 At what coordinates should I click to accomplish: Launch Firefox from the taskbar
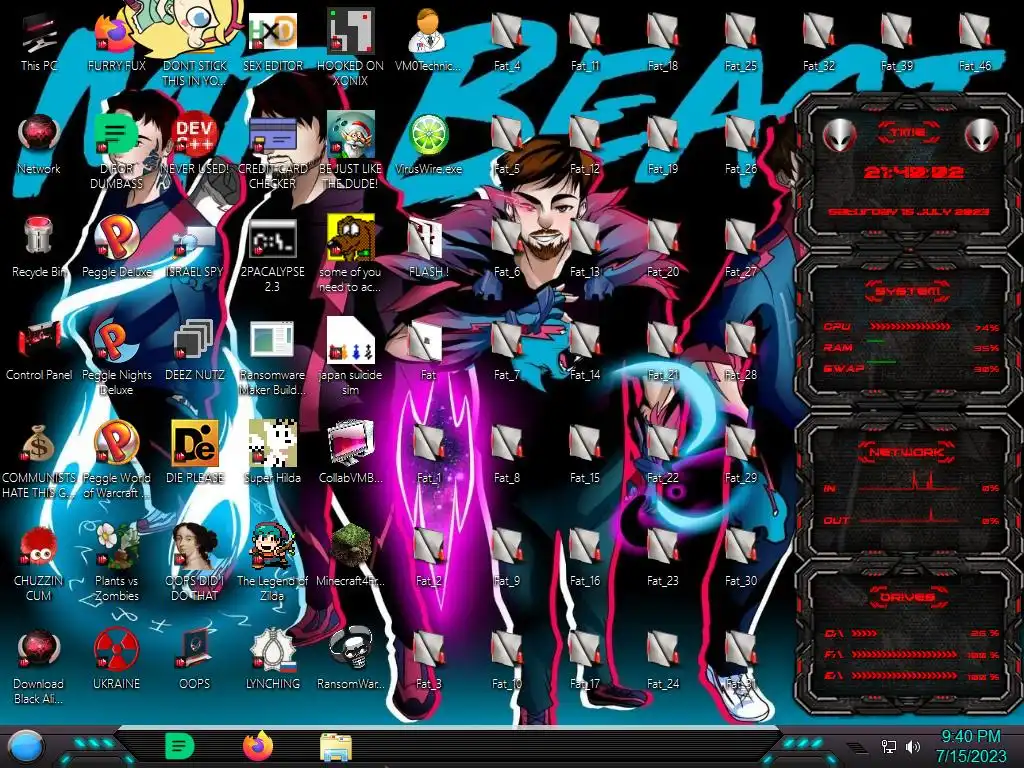(258, 746)
